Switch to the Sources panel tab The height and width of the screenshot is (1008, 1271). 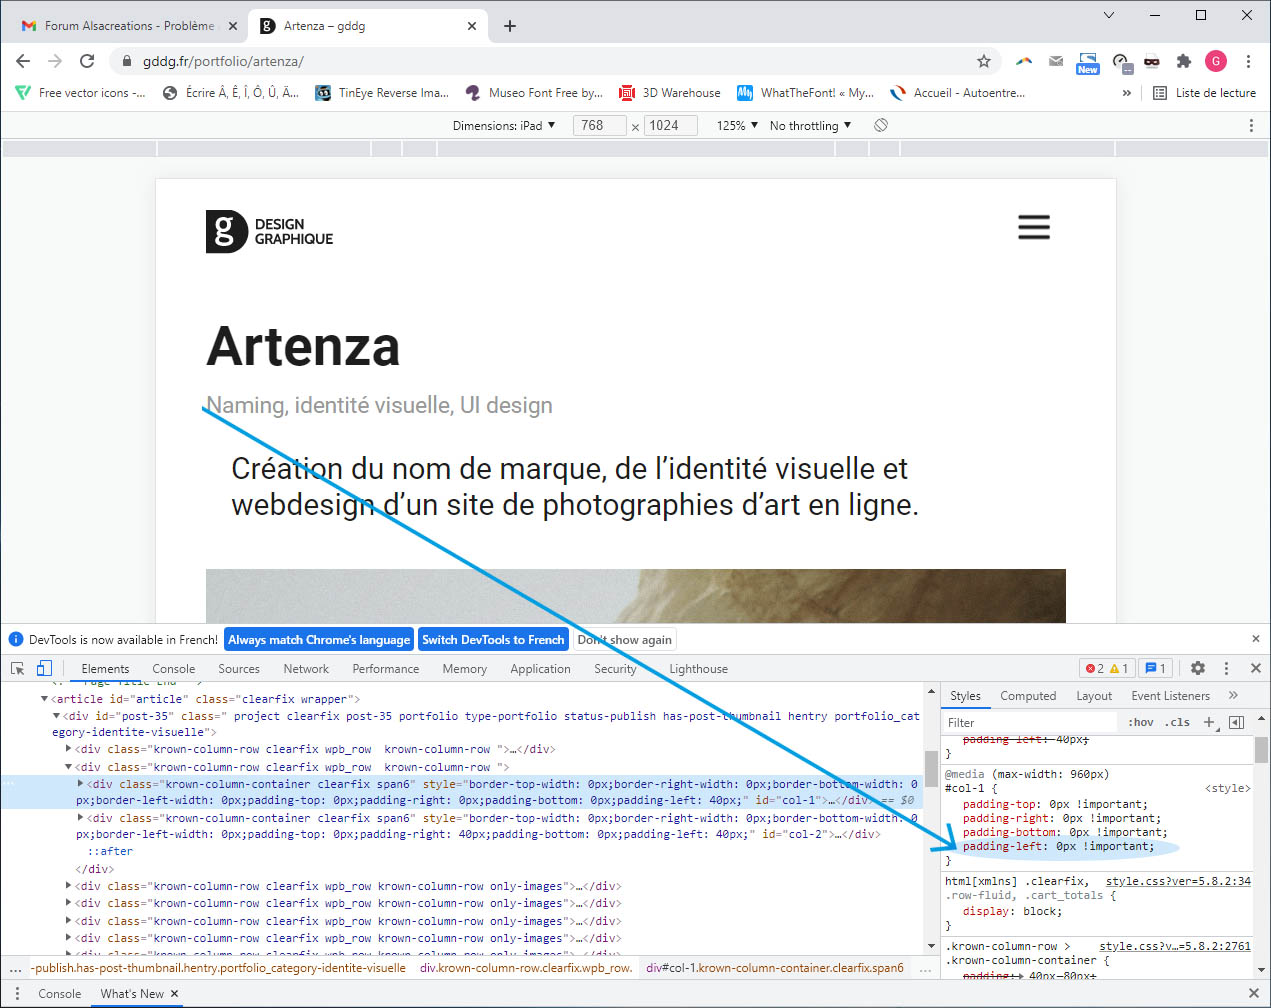click(239, 669)
